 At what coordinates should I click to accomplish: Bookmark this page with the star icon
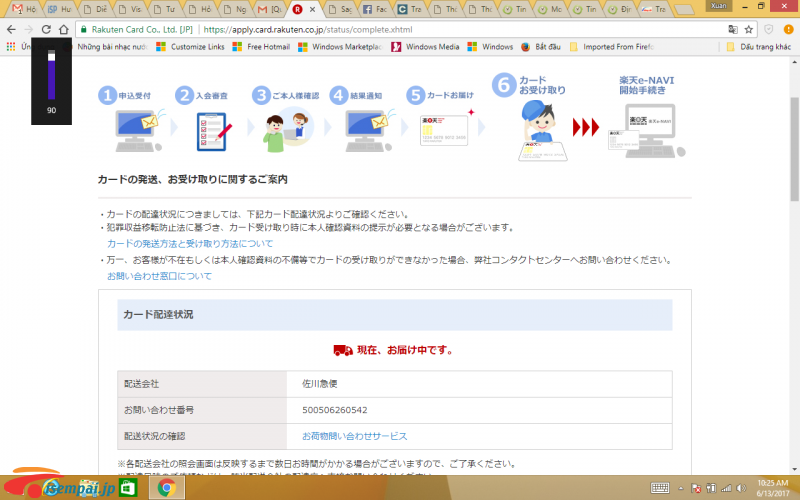click(748, 30)
